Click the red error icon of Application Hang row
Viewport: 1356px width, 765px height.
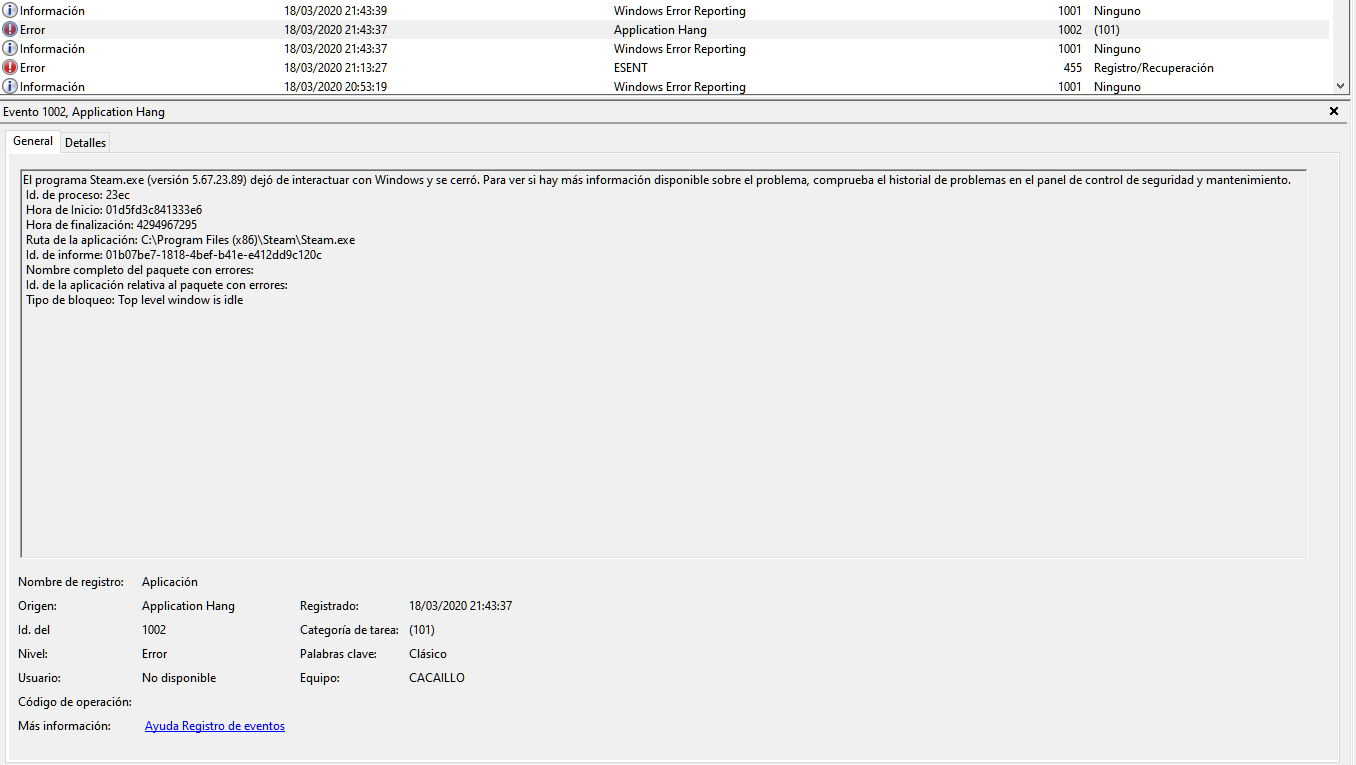click(10, 30)
